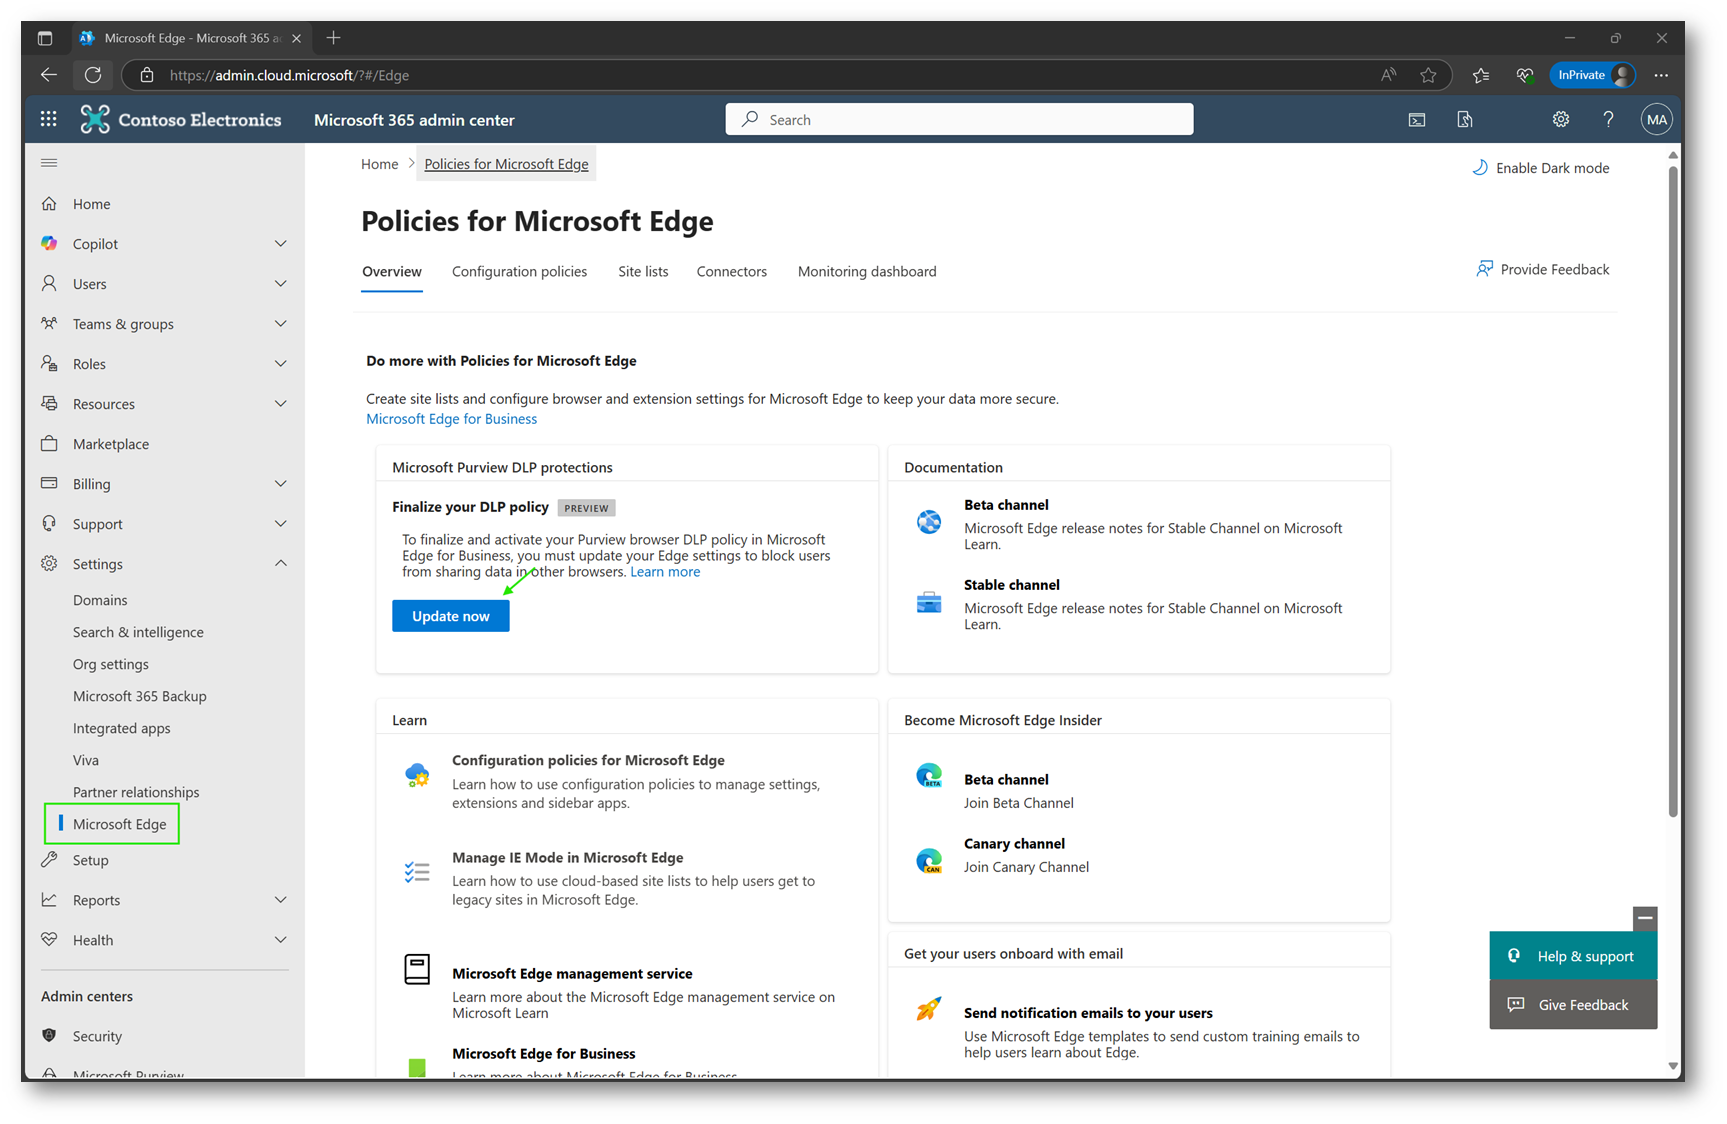Click the Update now button
The image size is (1727, 1124).
(451, 616)
